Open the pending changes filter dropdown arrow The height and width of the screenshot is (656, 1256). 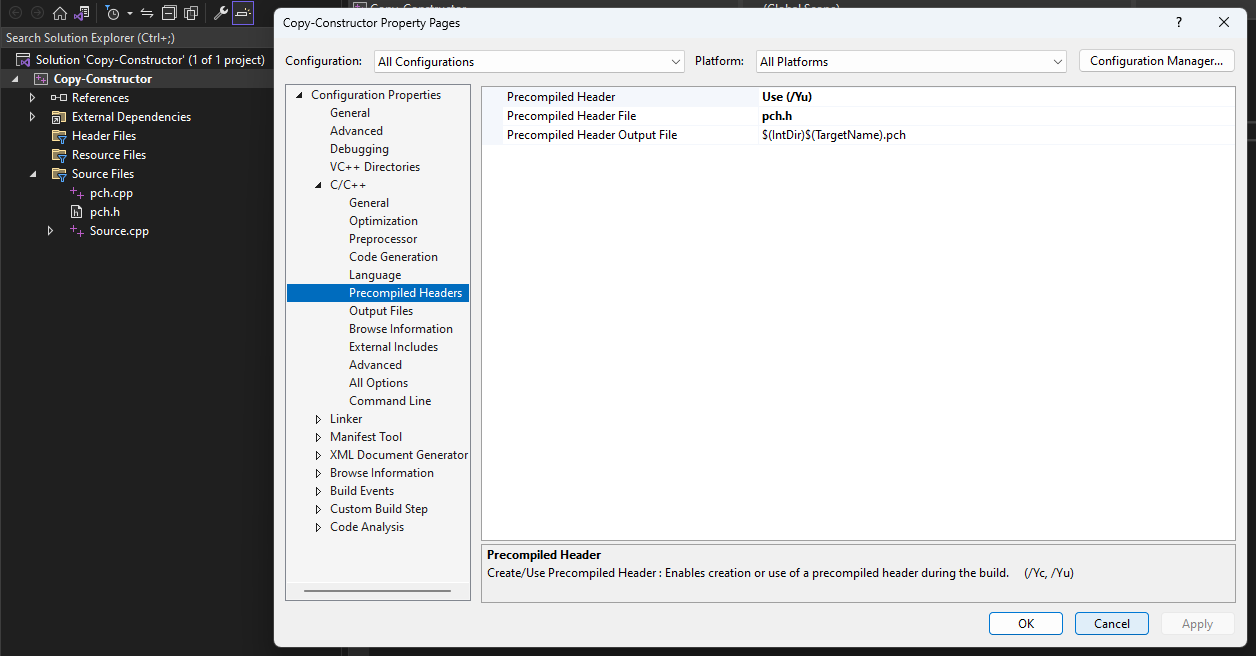[130, 14]
